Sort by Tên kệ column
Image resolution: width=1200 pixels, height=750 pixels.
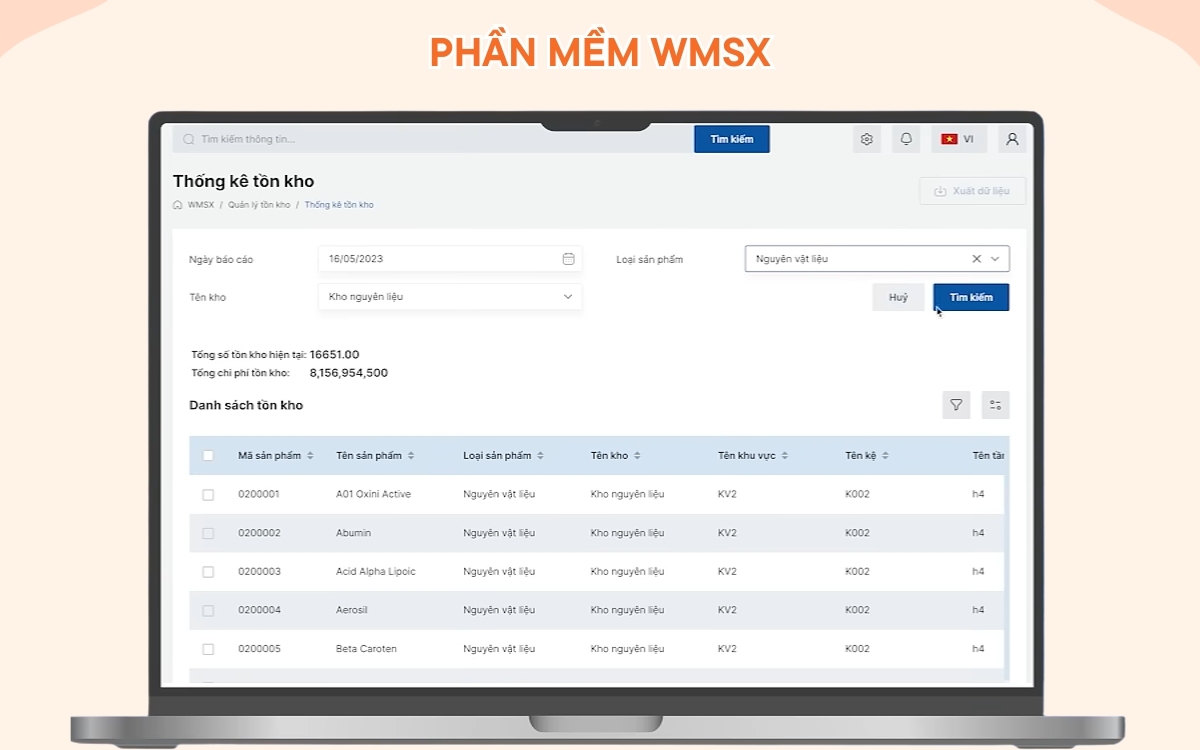click(886, 456)
